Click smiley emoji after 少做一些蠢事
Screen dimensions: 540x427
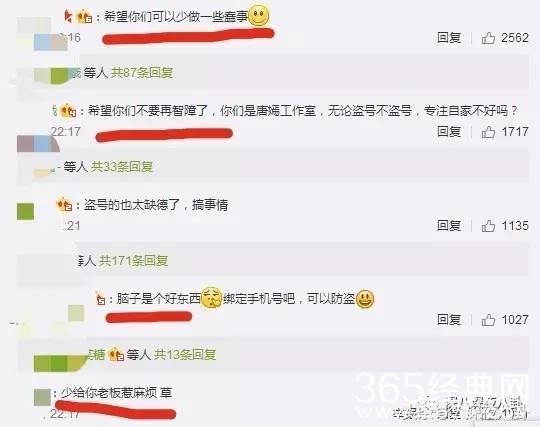259,16
